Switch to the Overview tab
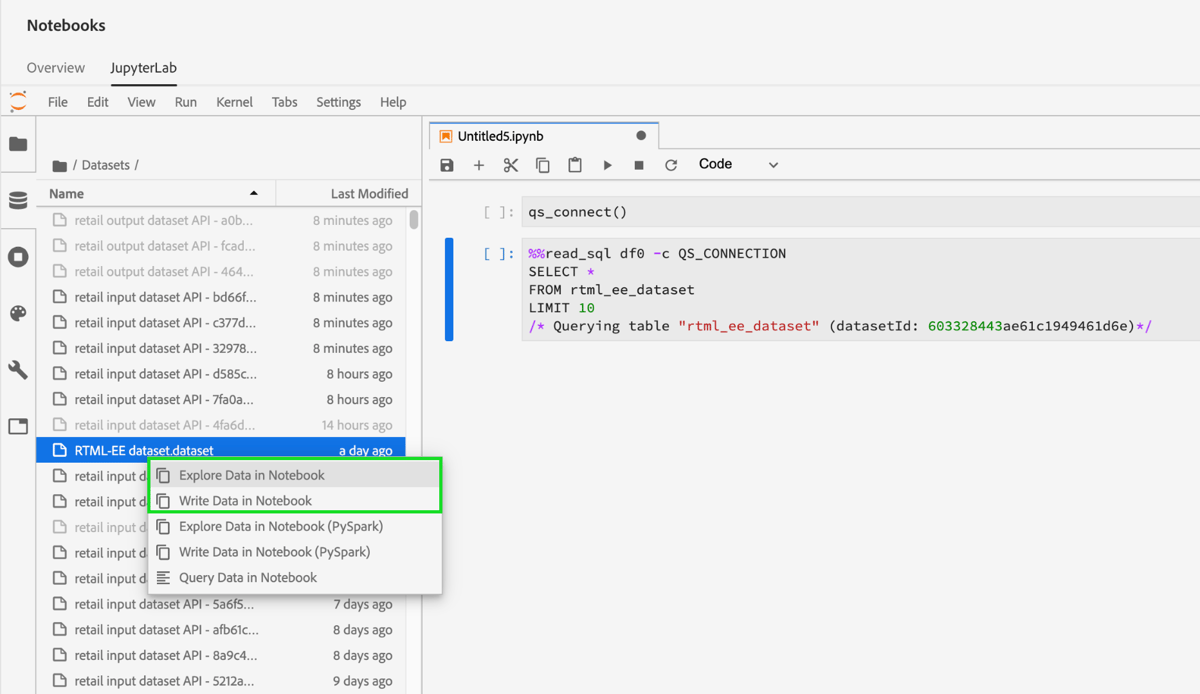The width and height of the screenshot is (1200, 694). [55, 67]
